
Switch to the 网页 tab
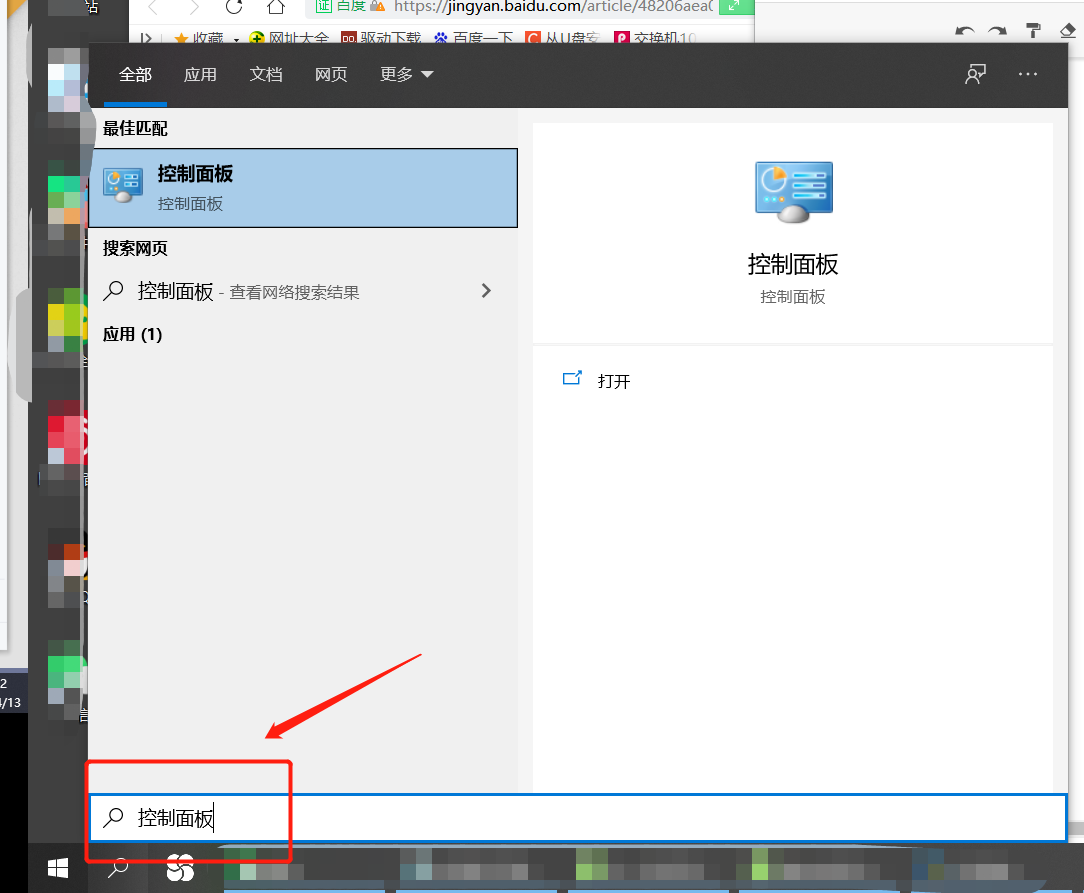pos(331,73)
